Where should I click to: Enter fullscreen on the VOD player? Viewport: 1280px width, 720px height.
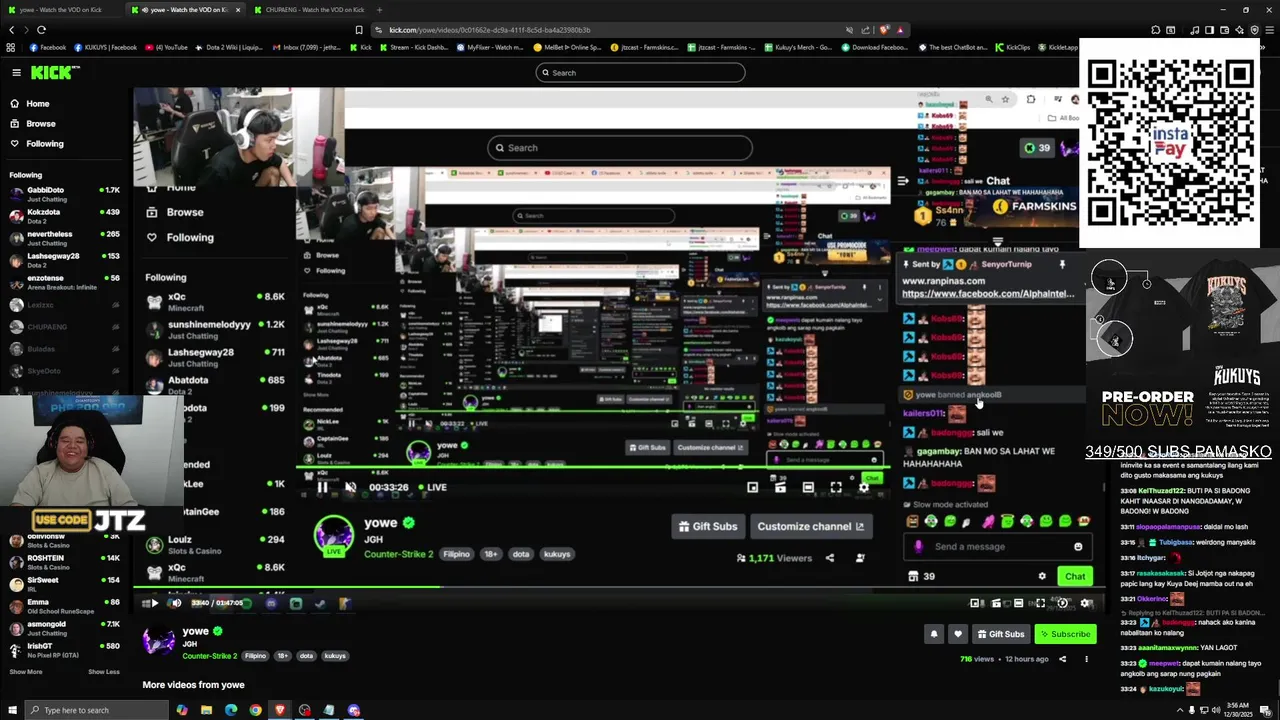1040,603
